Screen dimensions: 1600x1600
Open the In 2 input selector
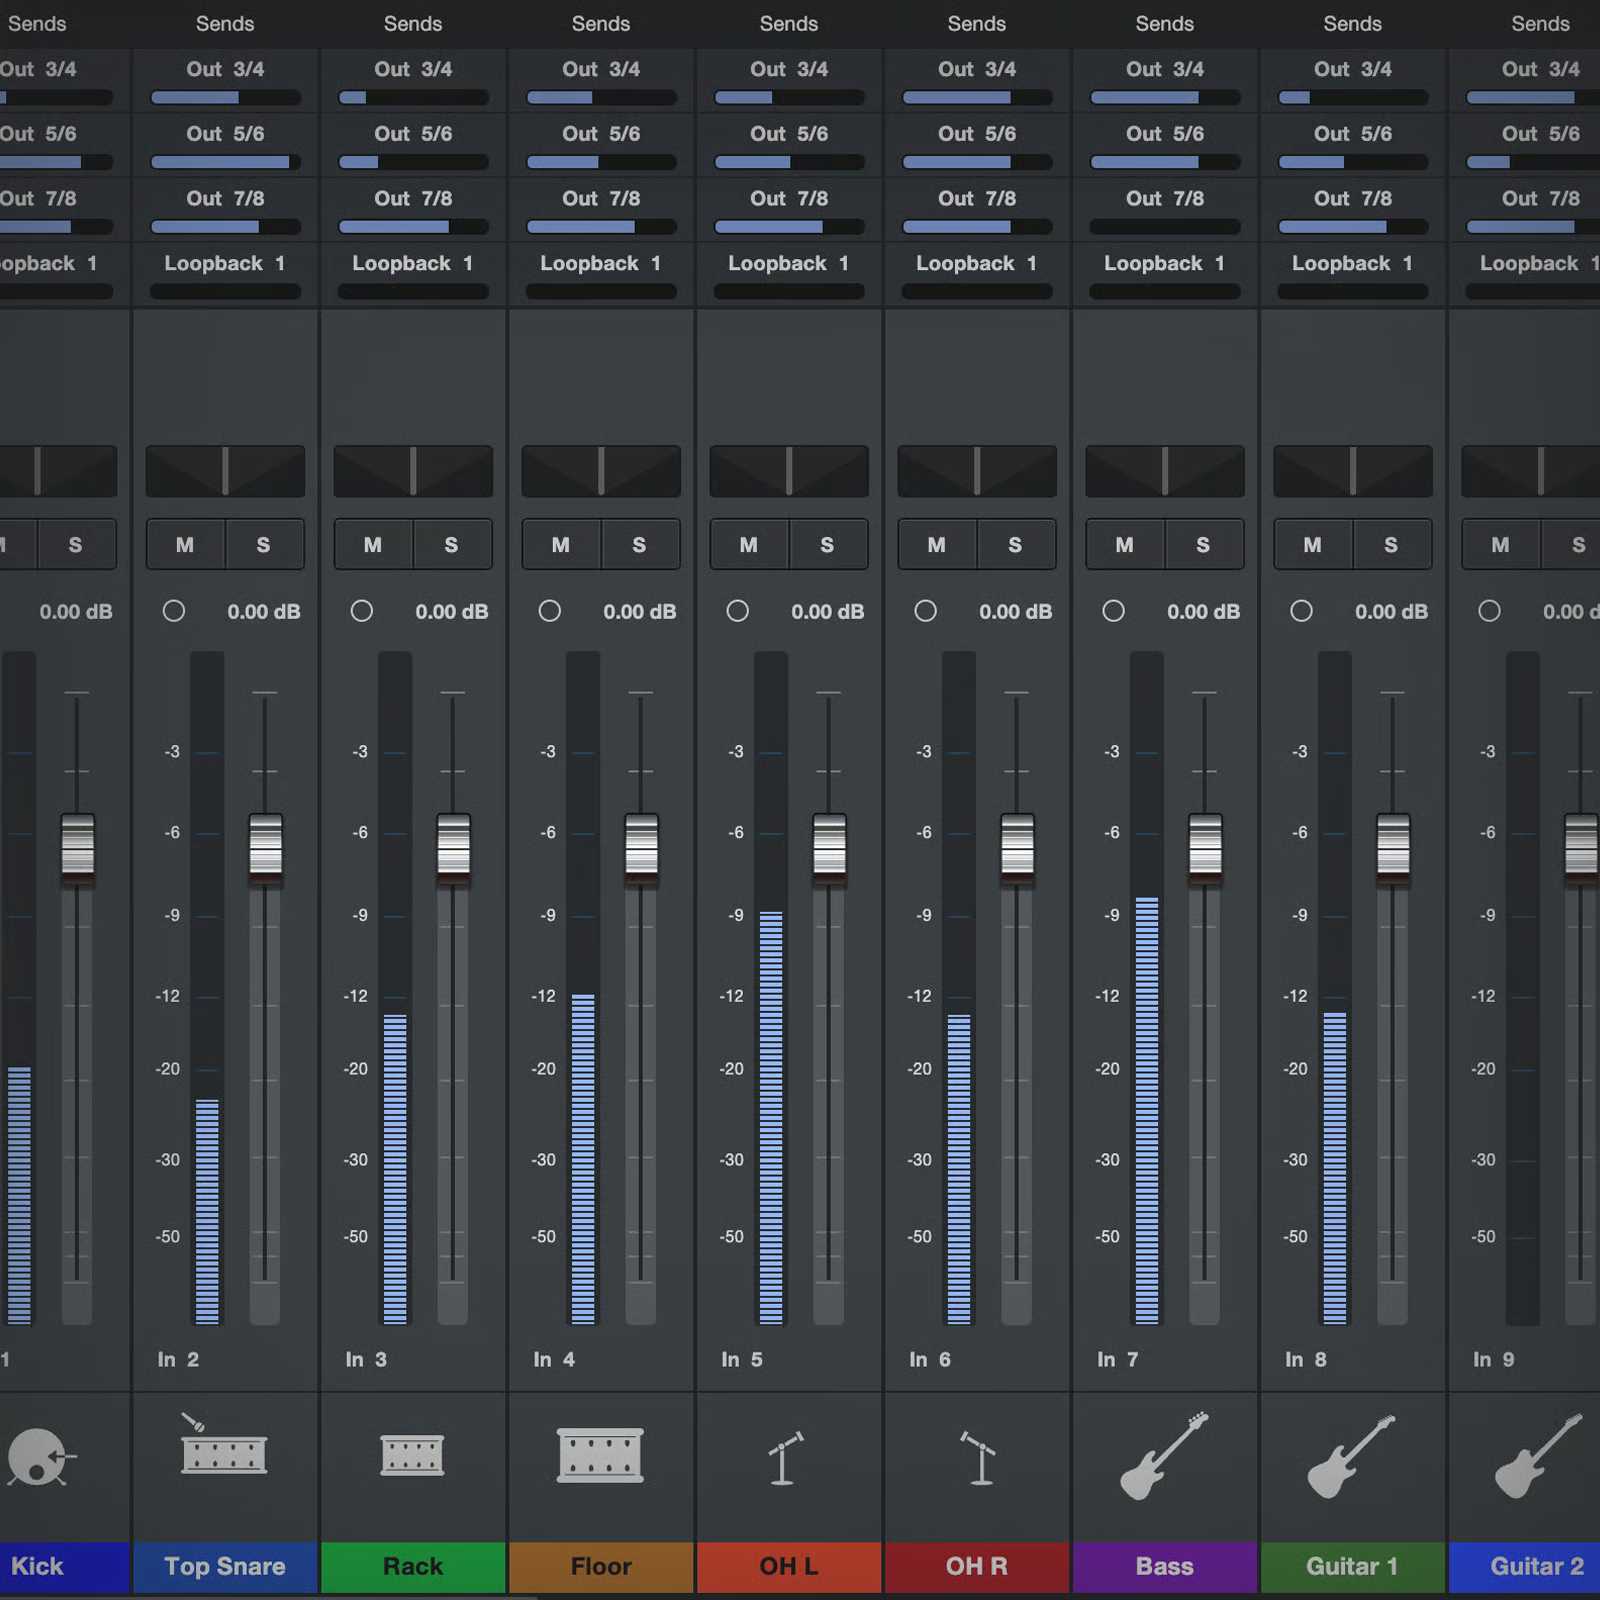[178, 1359]
